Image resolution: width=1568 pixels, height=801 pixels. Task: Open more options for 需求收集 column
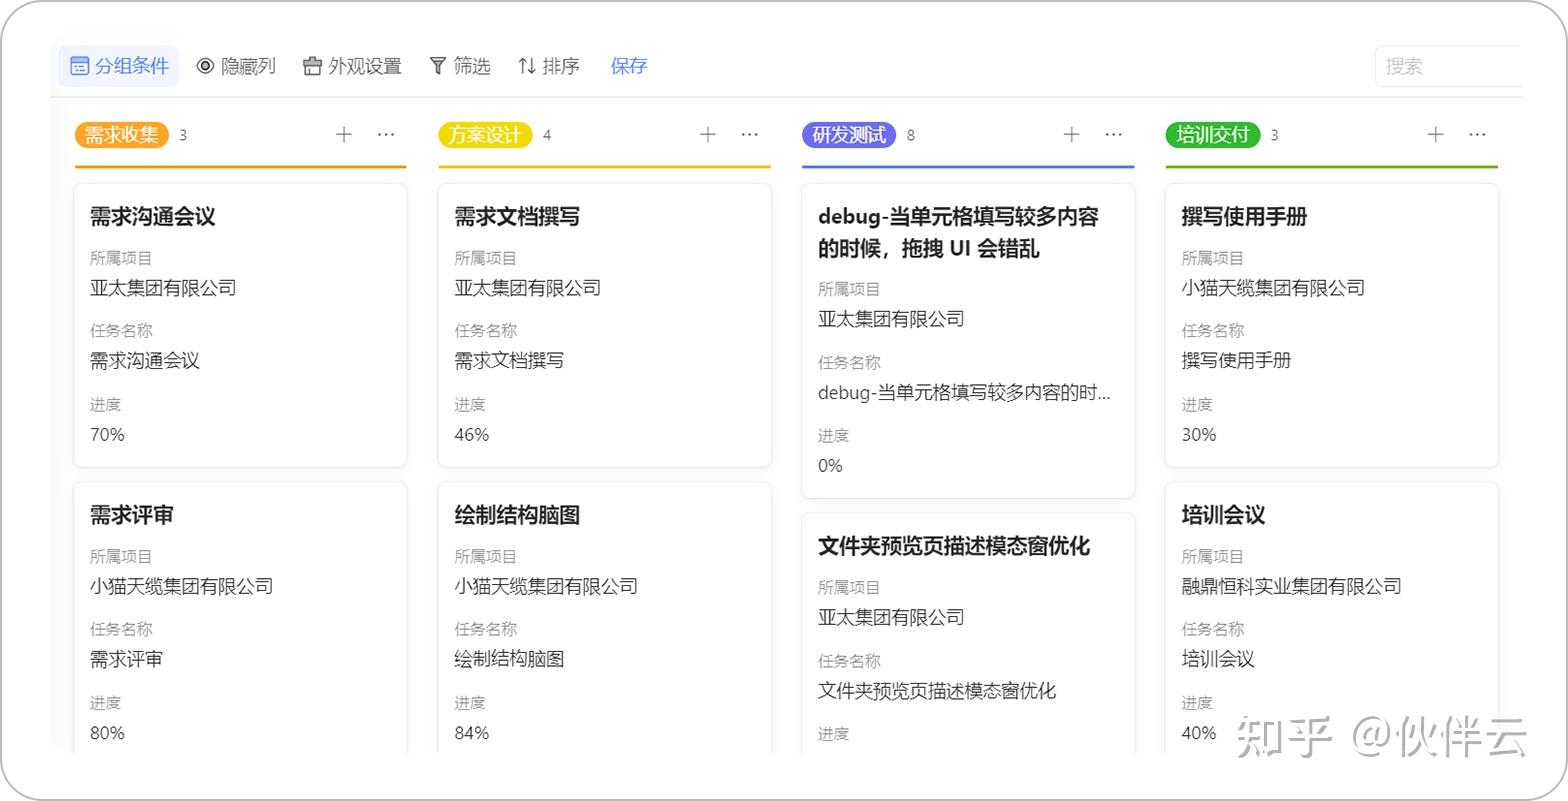coord(386,134)
